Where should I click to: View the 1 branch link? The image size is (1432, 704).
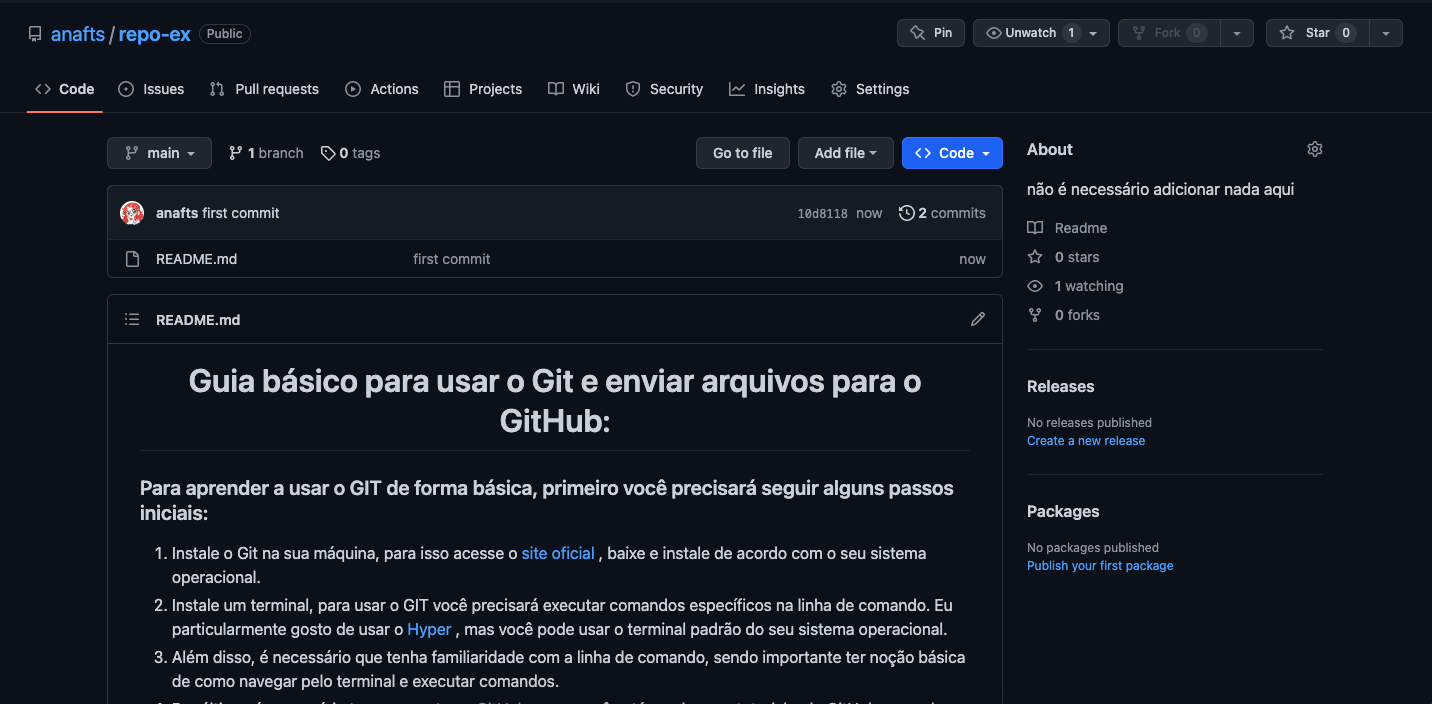point(266,153)
